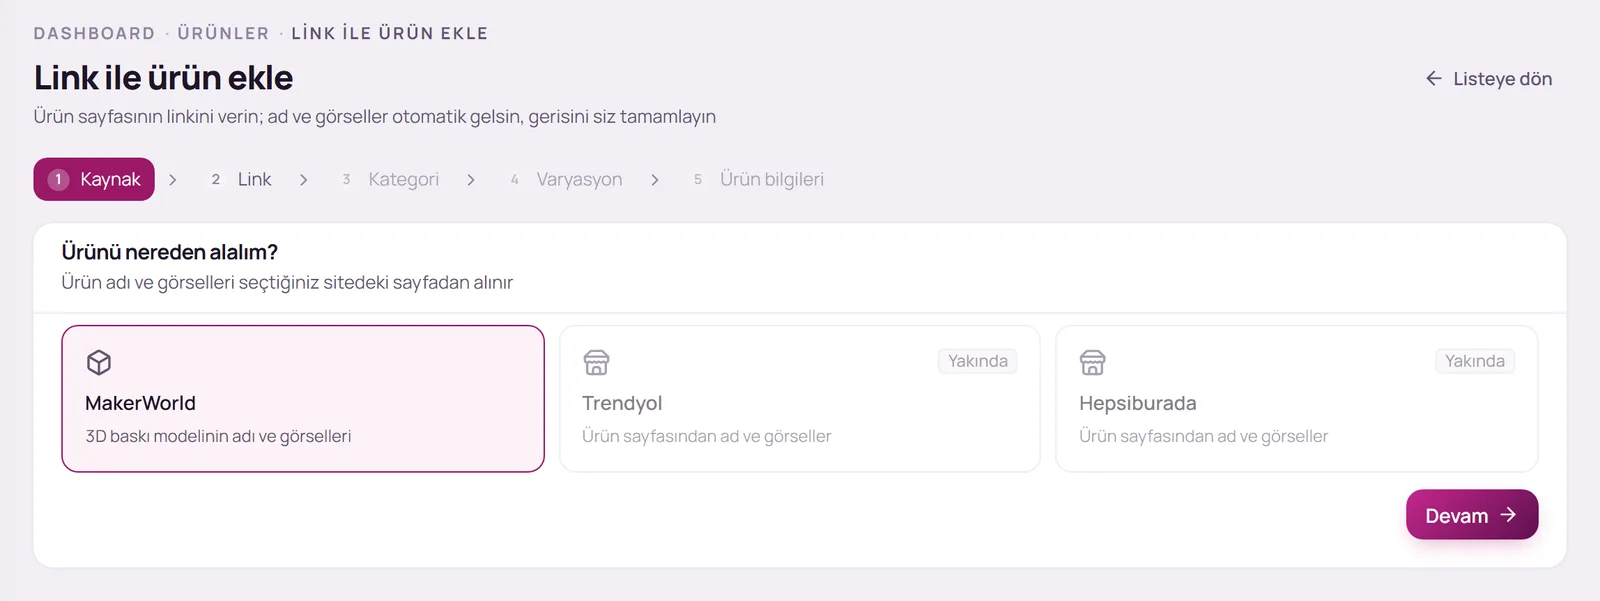This screenshot has height=601, width=1600.
Task: Click text 3D baskı modelinin adı ve görselleri
Action: [218, 436]
